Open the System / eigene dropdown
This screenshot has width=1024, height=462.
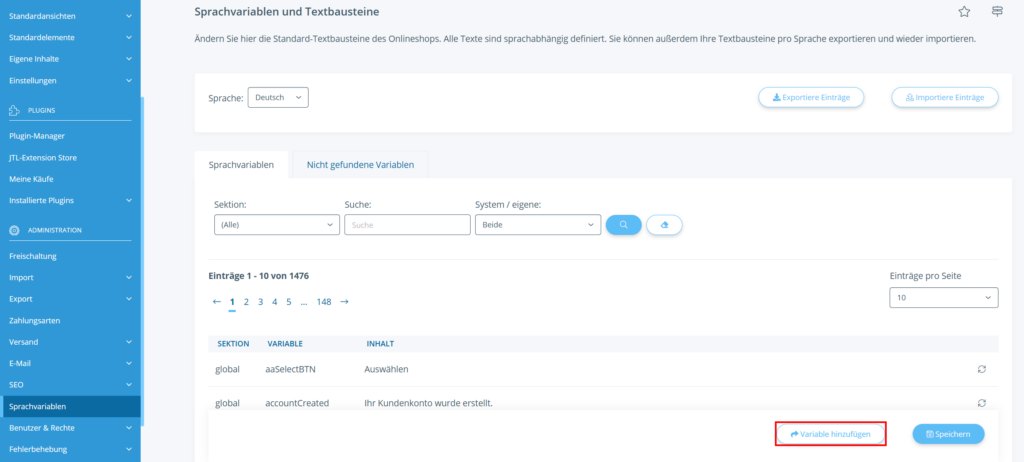pos(537,225)
